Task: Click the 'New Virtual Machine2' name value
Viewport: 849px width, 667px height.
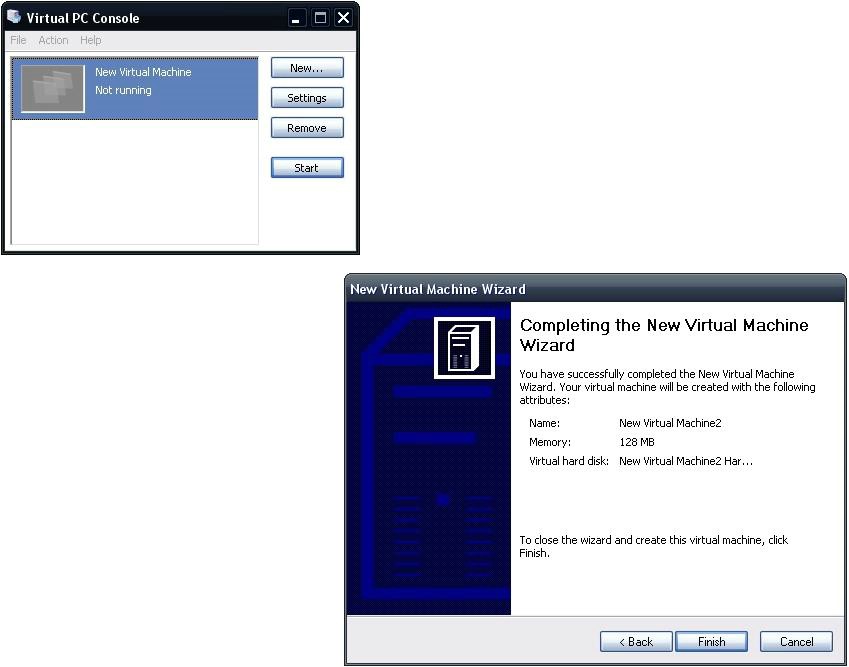Action: click(670, 423)
